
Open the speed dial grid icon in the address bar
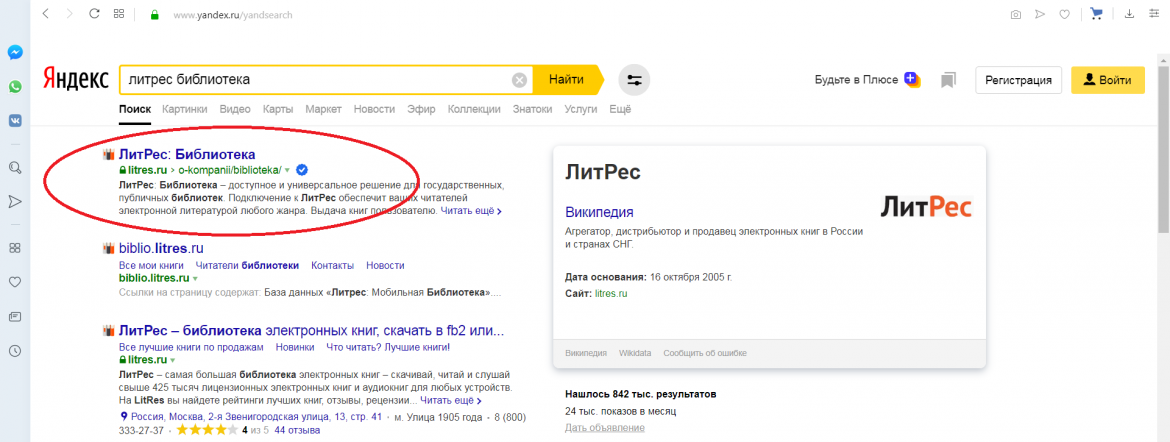(x=119, y=13)
